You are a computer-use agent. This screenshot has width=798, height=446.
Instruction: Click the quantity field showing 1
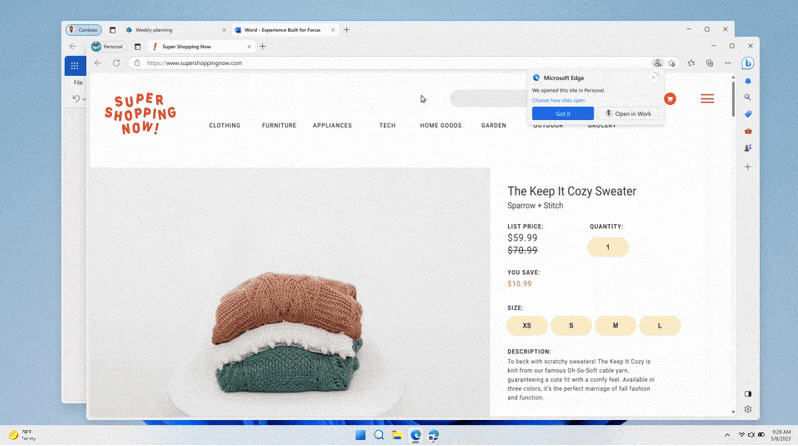(608, 247)
